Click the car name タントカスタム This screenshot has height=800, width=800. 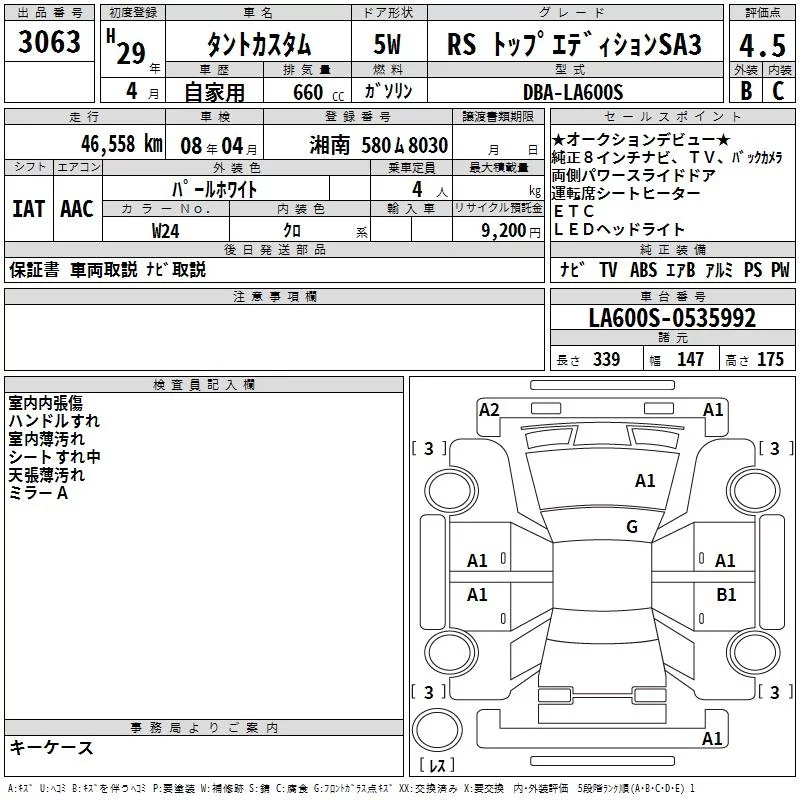(x=258, y=44)
